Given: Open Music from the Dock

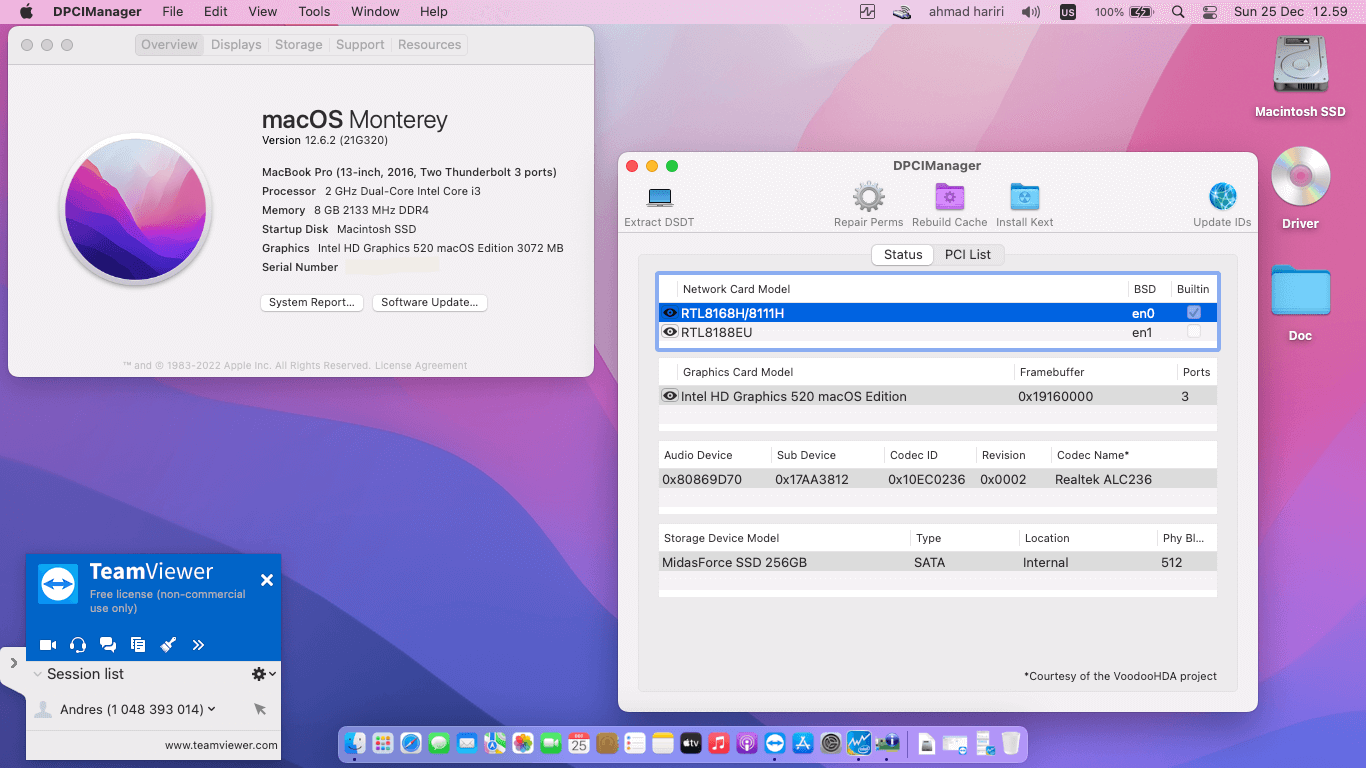Looking at the screenshot, I should click(x=719, y=743).
